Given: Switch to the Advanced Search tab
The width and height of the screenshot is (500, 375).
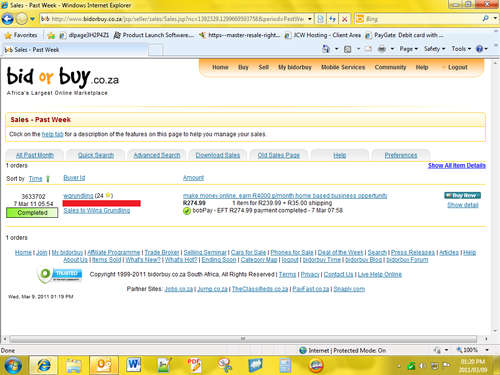Looking at the screenshot, I should click(157, 155).
